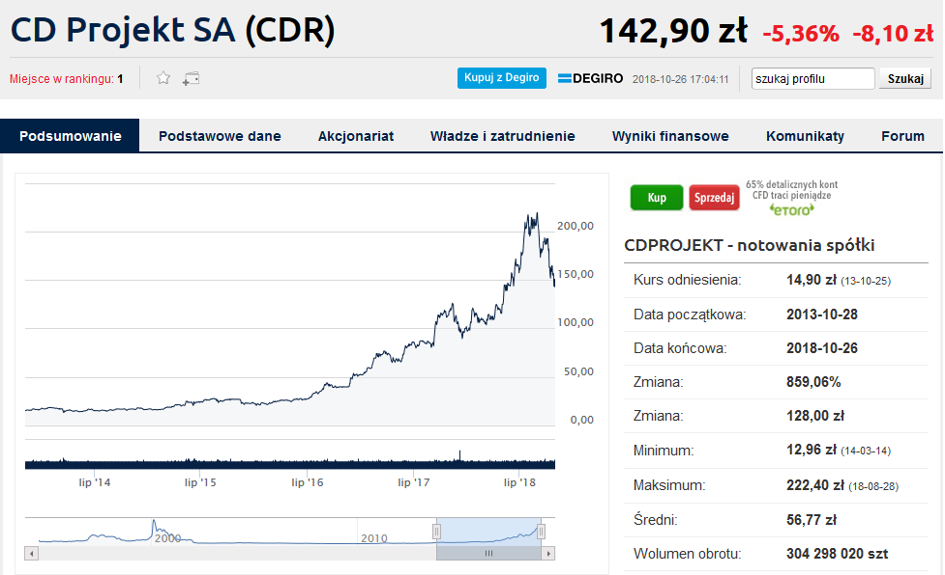The image size is (945, 575).
Task: Open the DEGIRO logo link
Action: [x=590, y=78]
